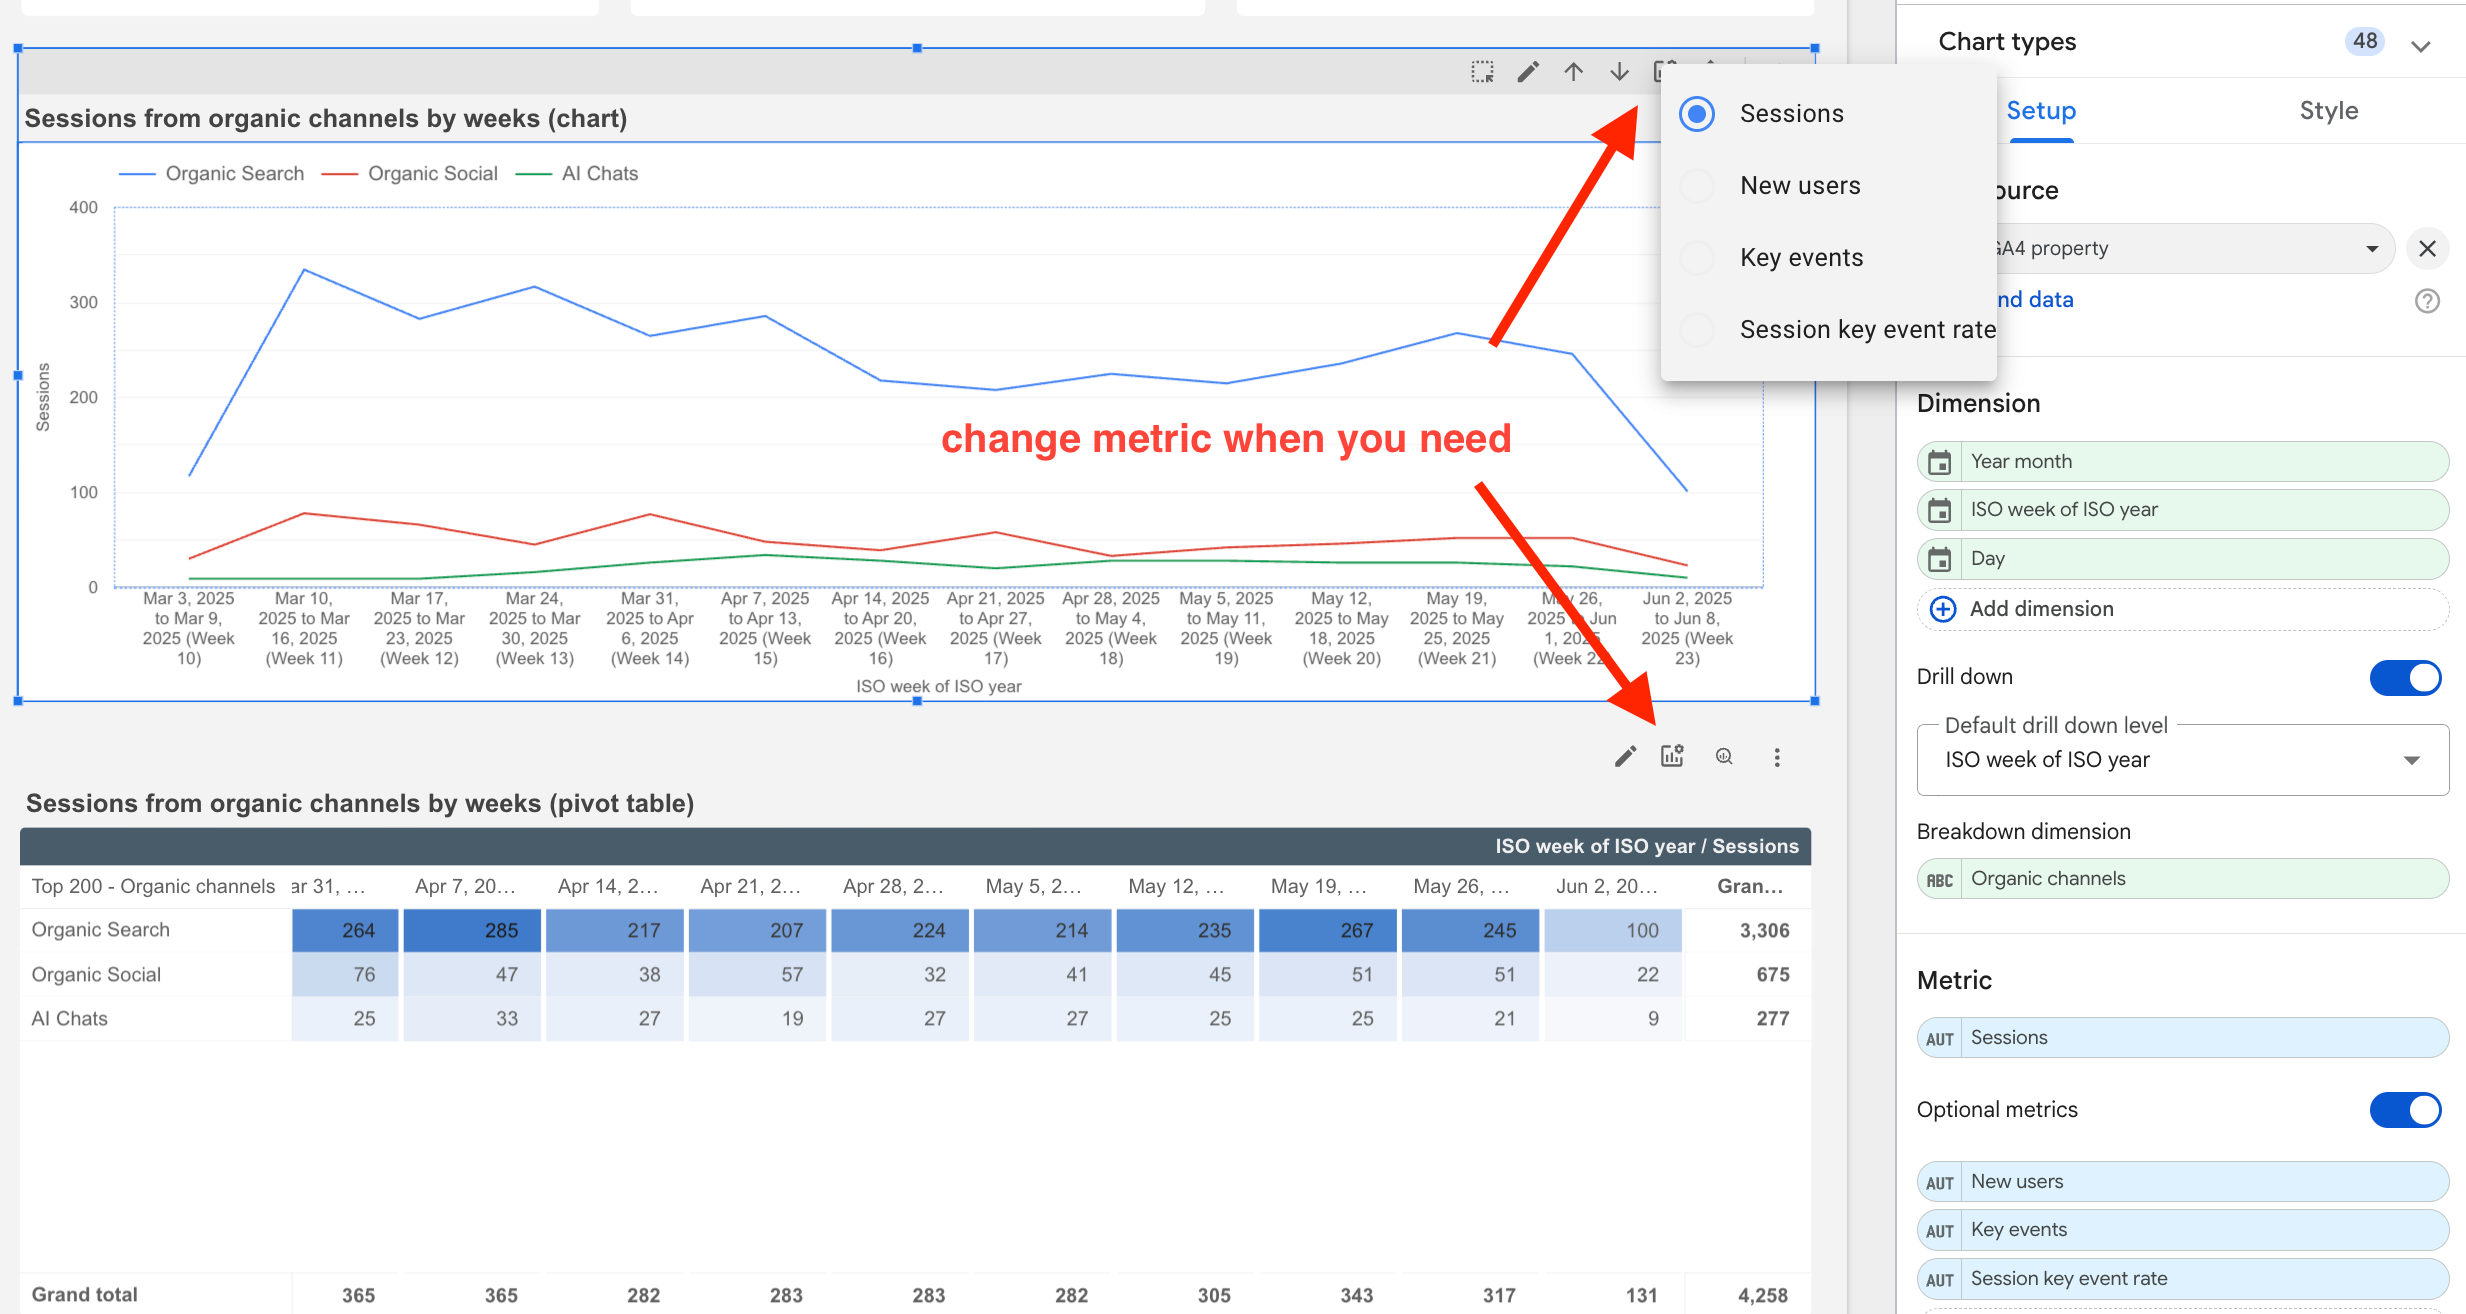Disable the Optional metrics toggle

2405,1110
